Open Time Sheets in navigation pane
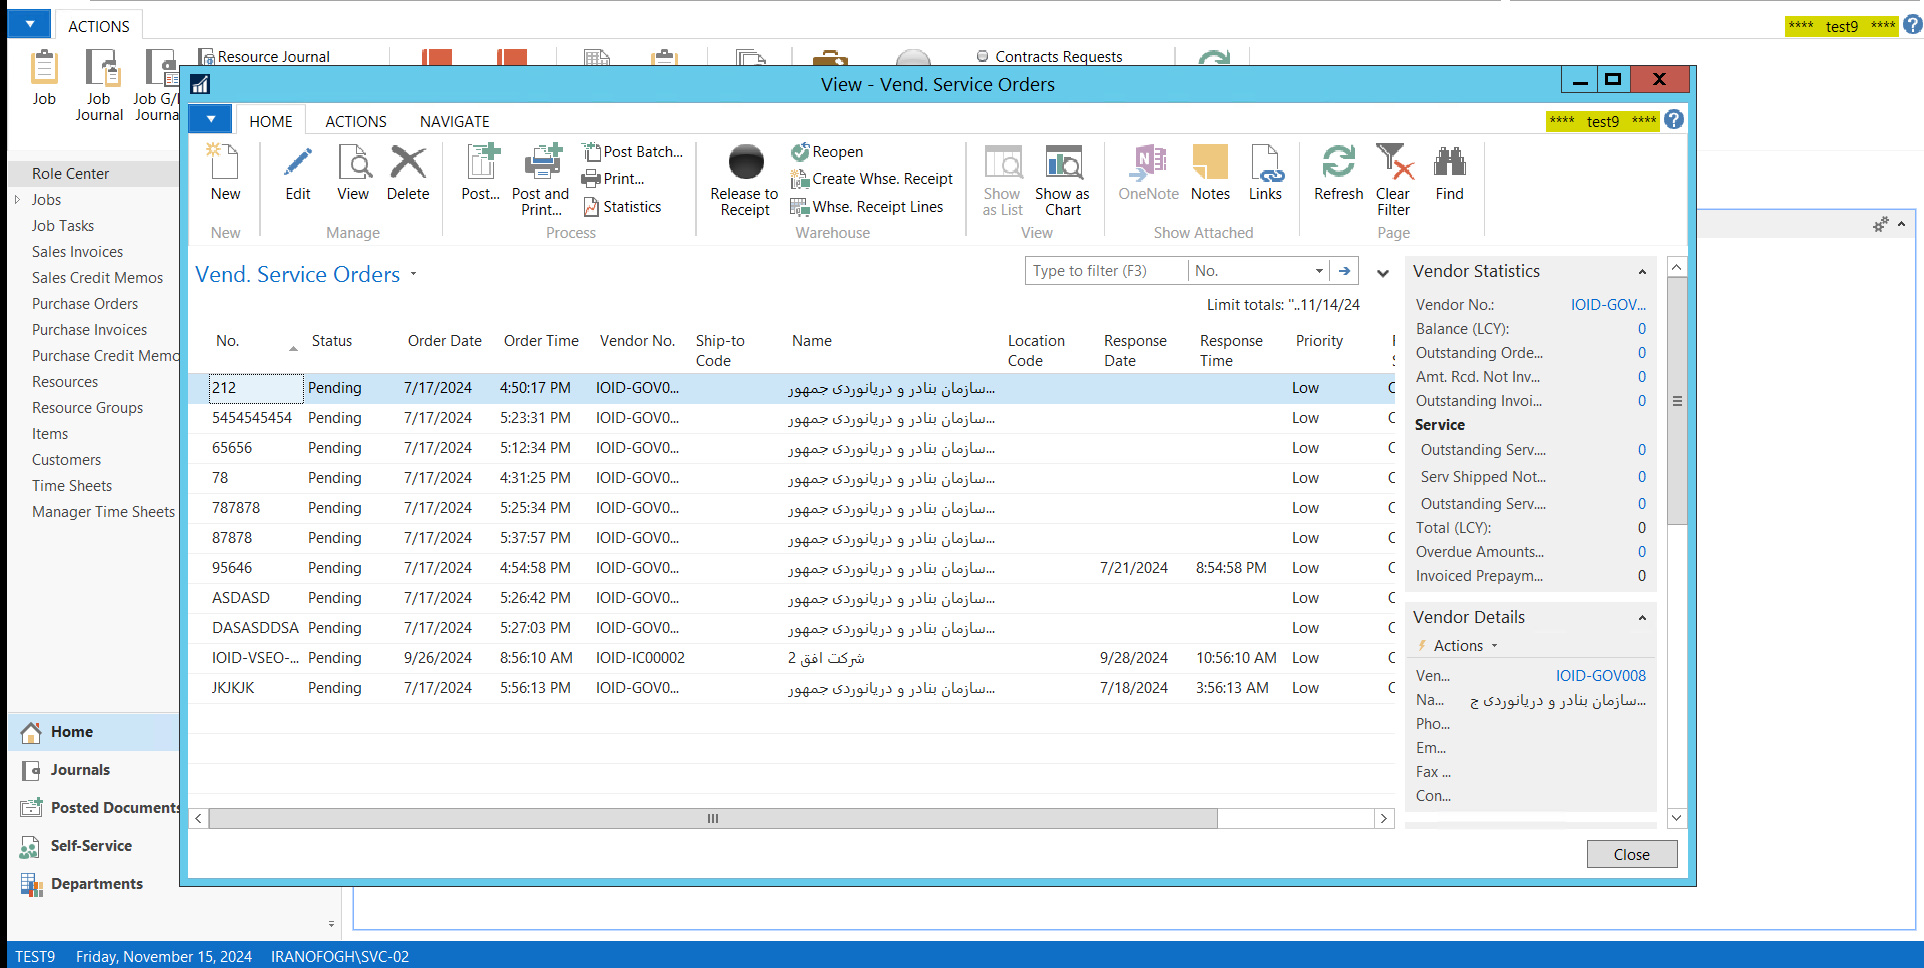The image size is (1924, 968). (72, 486)
